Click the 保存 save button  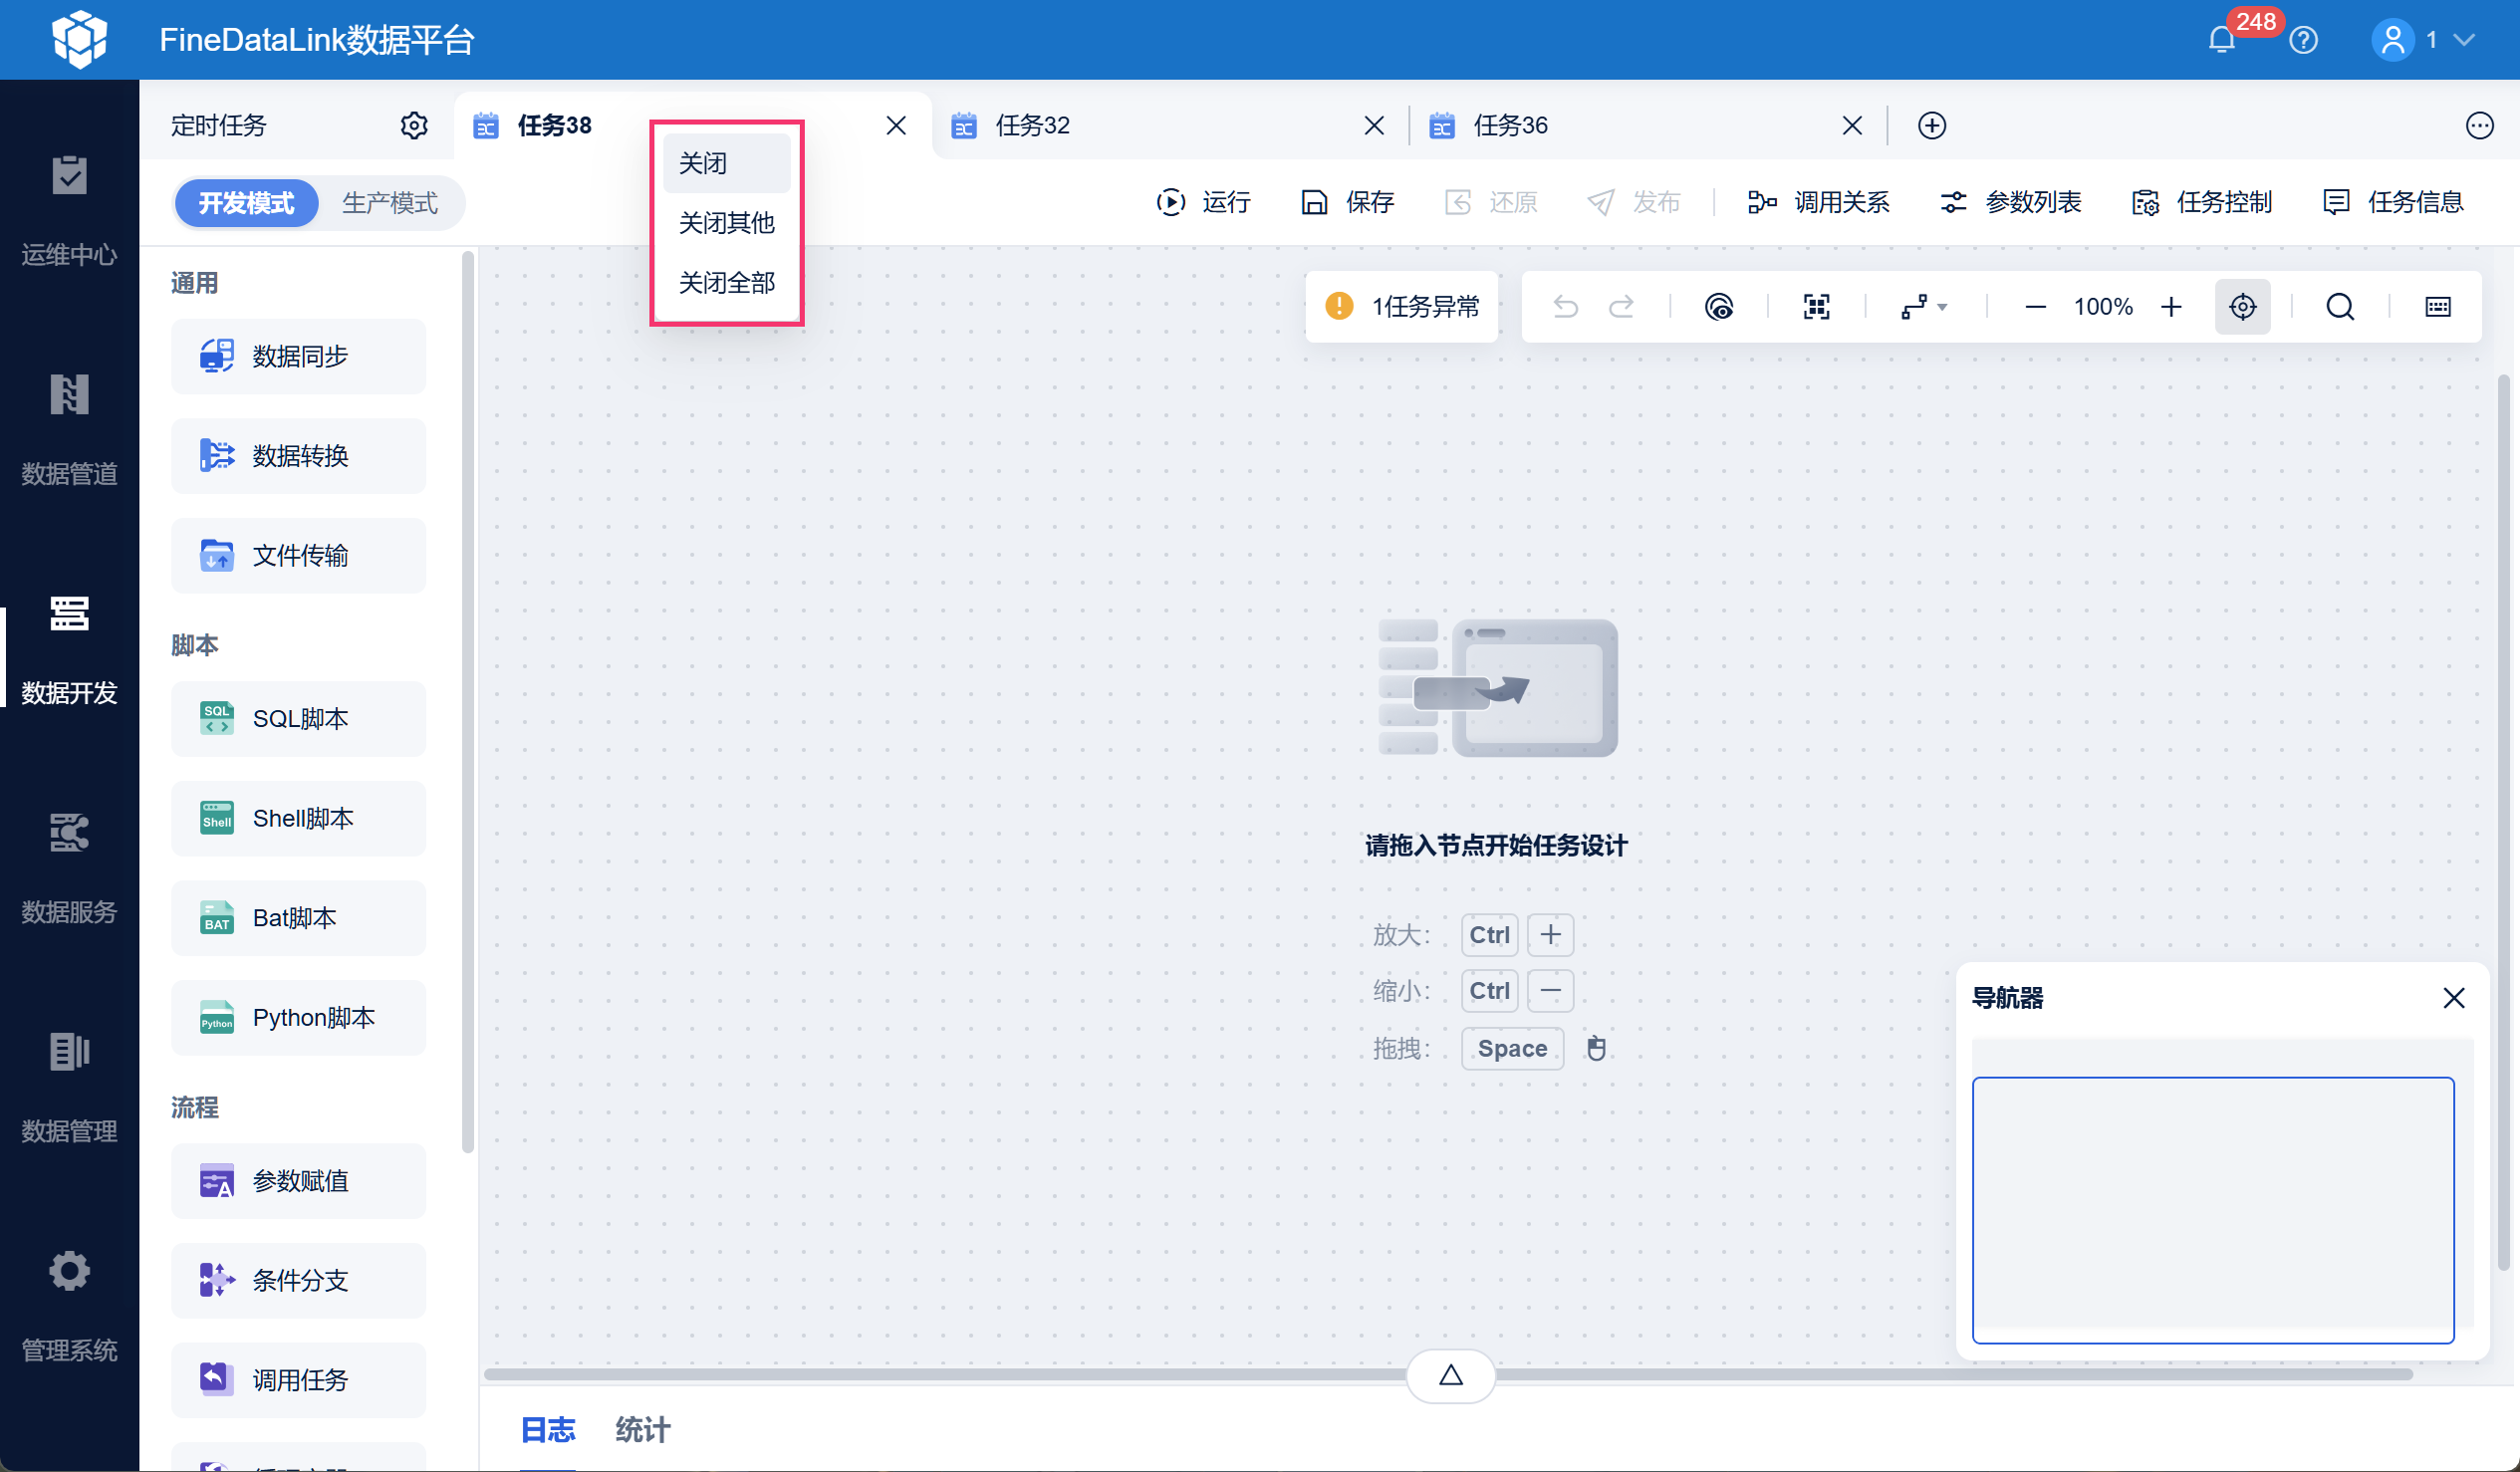click(x=1348, y=202)
